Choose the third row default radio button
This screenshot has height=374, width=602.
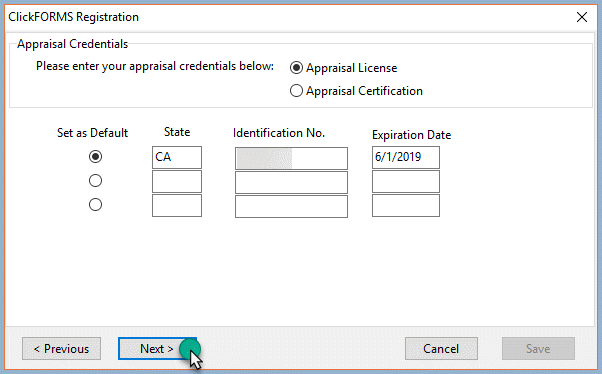[95, 205]
